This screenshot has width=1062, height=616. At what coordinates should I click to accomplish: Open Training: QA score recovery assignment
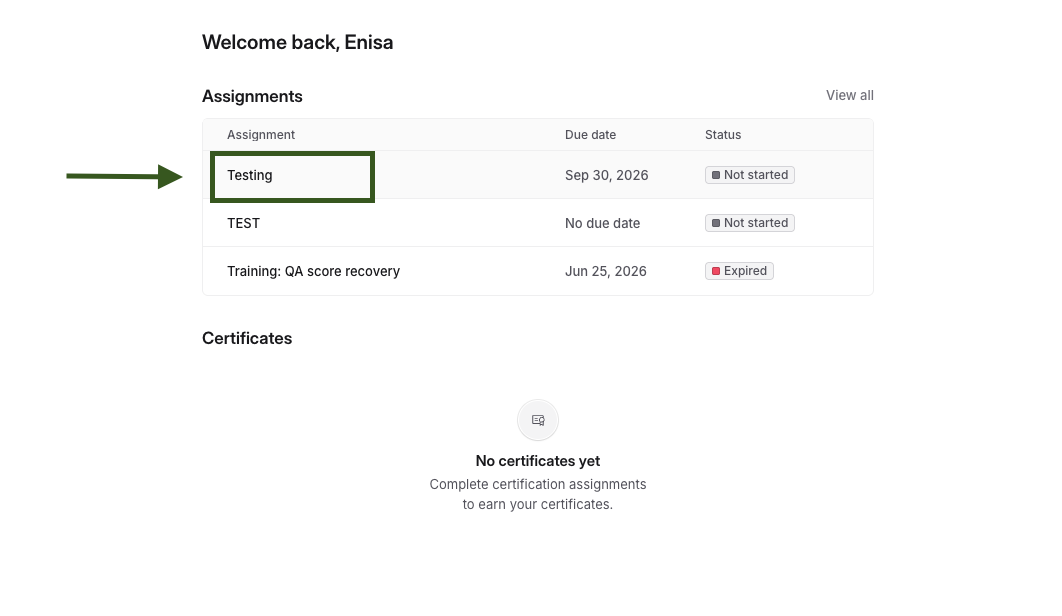(314, 271)
